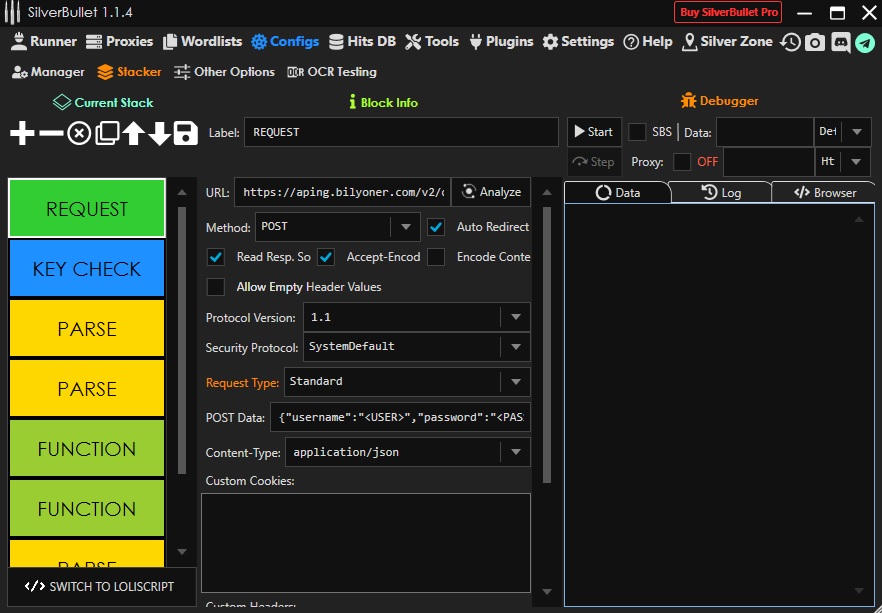Image resolution: width=882 pixels, height=613 pixels.
Task: Click the POST Data input field
Action: 400,417
